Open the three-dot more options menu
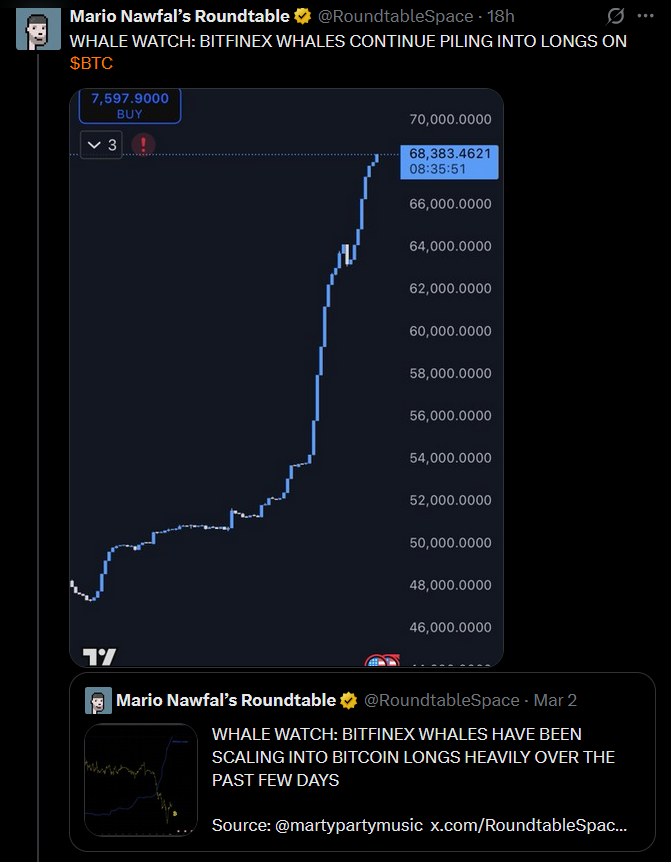The image size is (671, 862). pos(645,16)
